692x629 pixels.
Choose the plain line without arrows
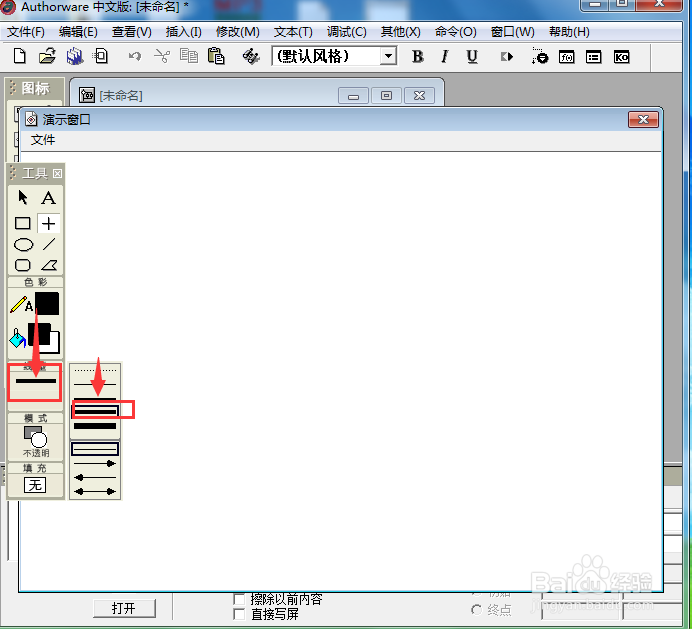[x=95, y=449]
